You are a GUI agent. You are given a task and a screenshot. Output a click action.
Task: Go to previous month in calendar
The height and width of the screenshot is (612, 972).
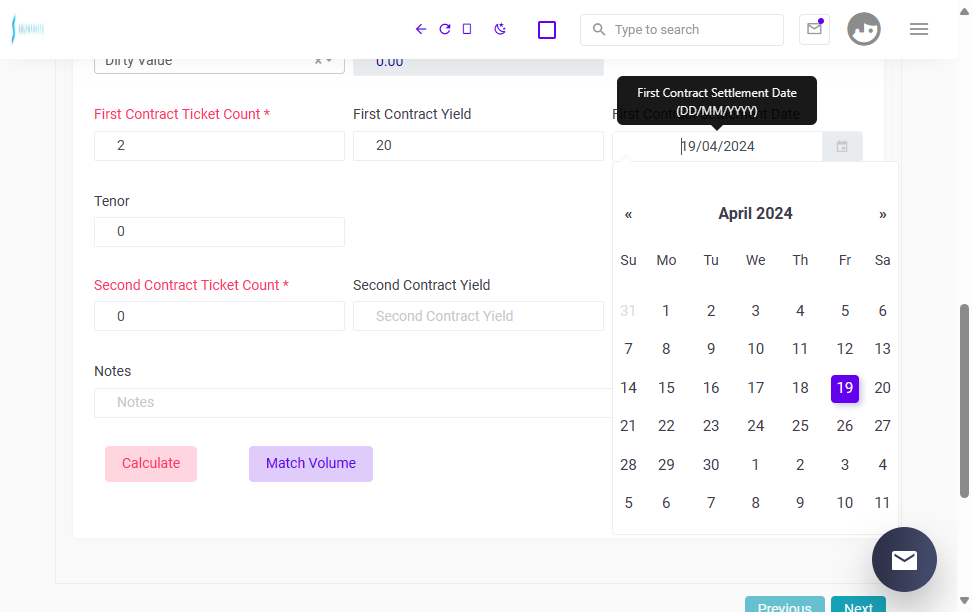point(628,215)
